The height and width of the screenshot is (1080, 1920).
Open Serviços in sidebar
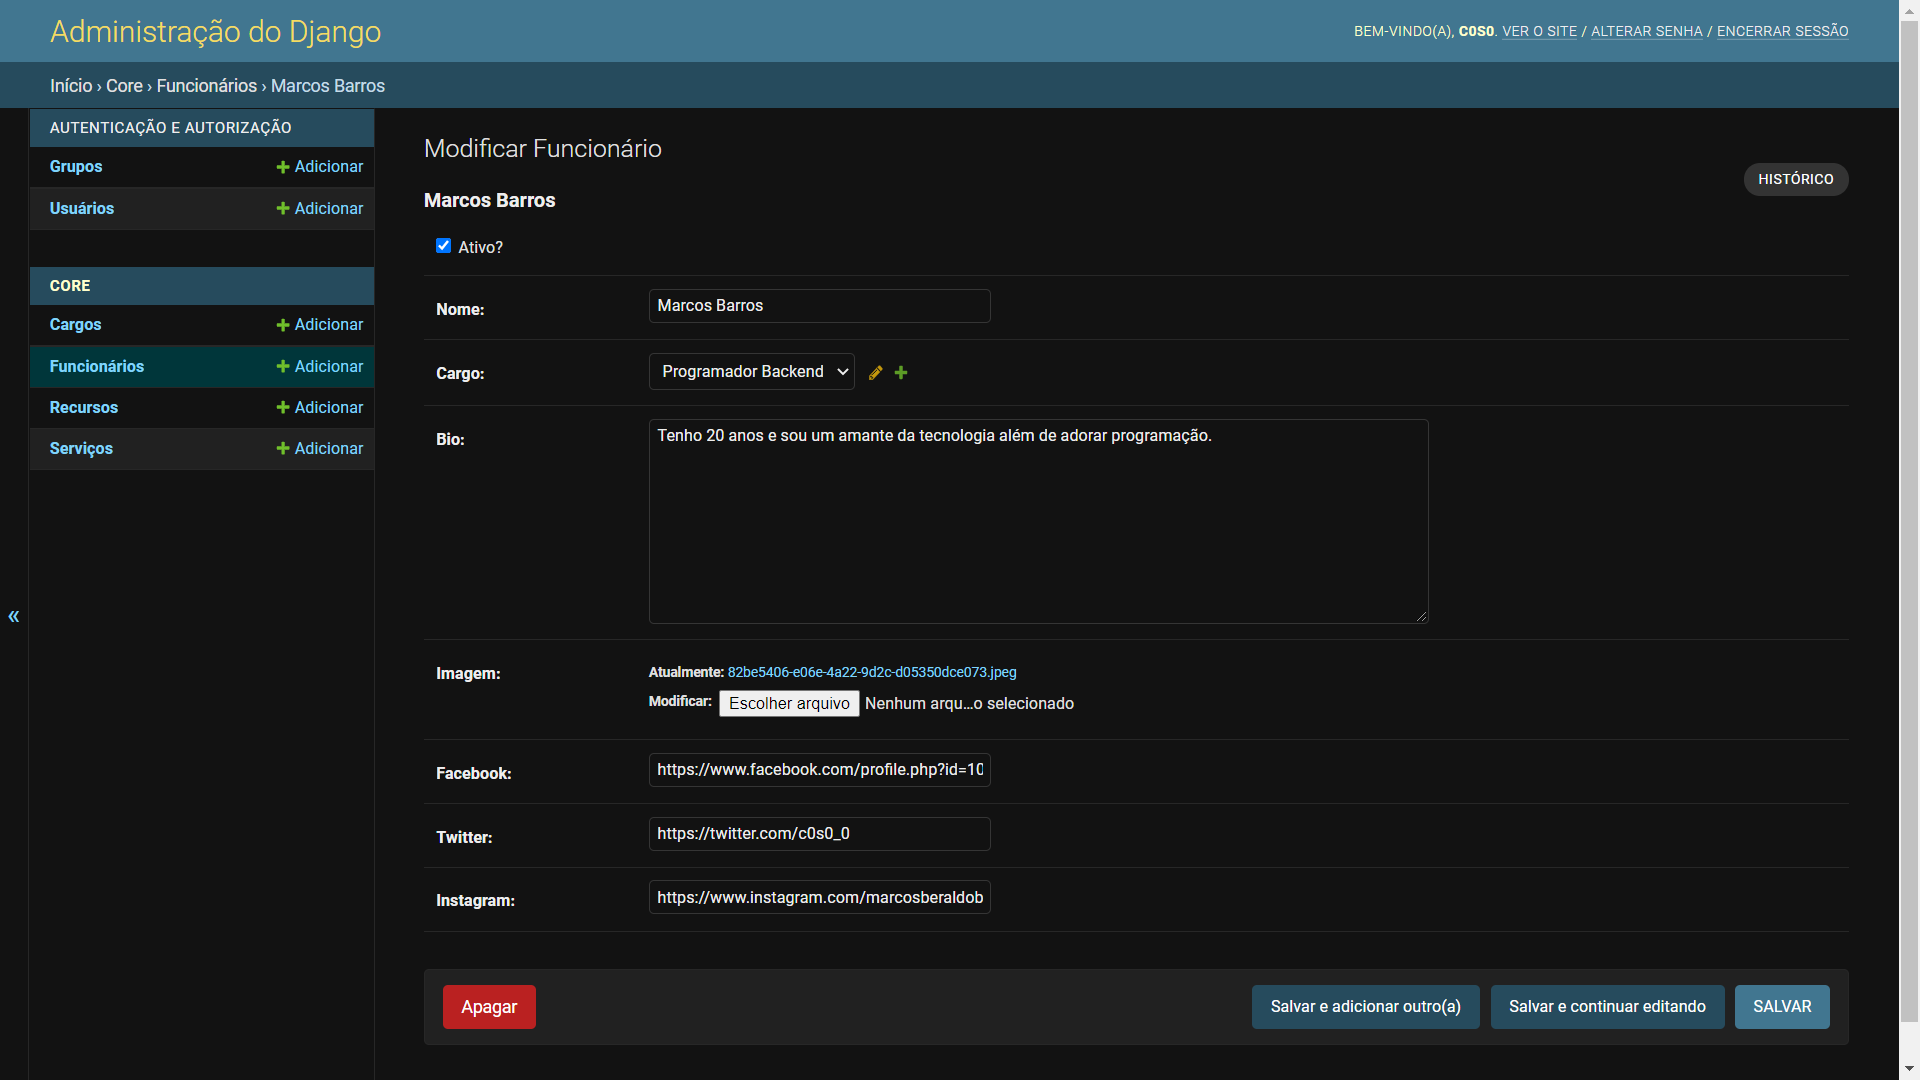coord(81,449)
